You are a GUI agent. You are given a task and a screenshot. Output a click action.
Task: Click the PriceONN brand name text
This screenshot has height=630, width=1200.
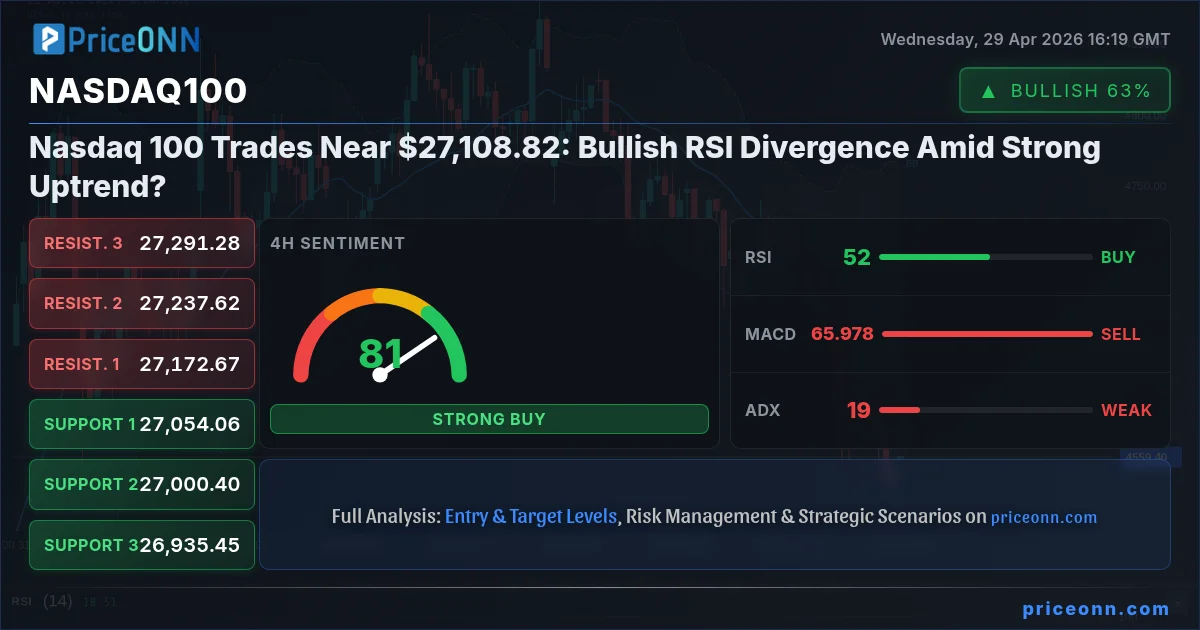coord(134,39)
